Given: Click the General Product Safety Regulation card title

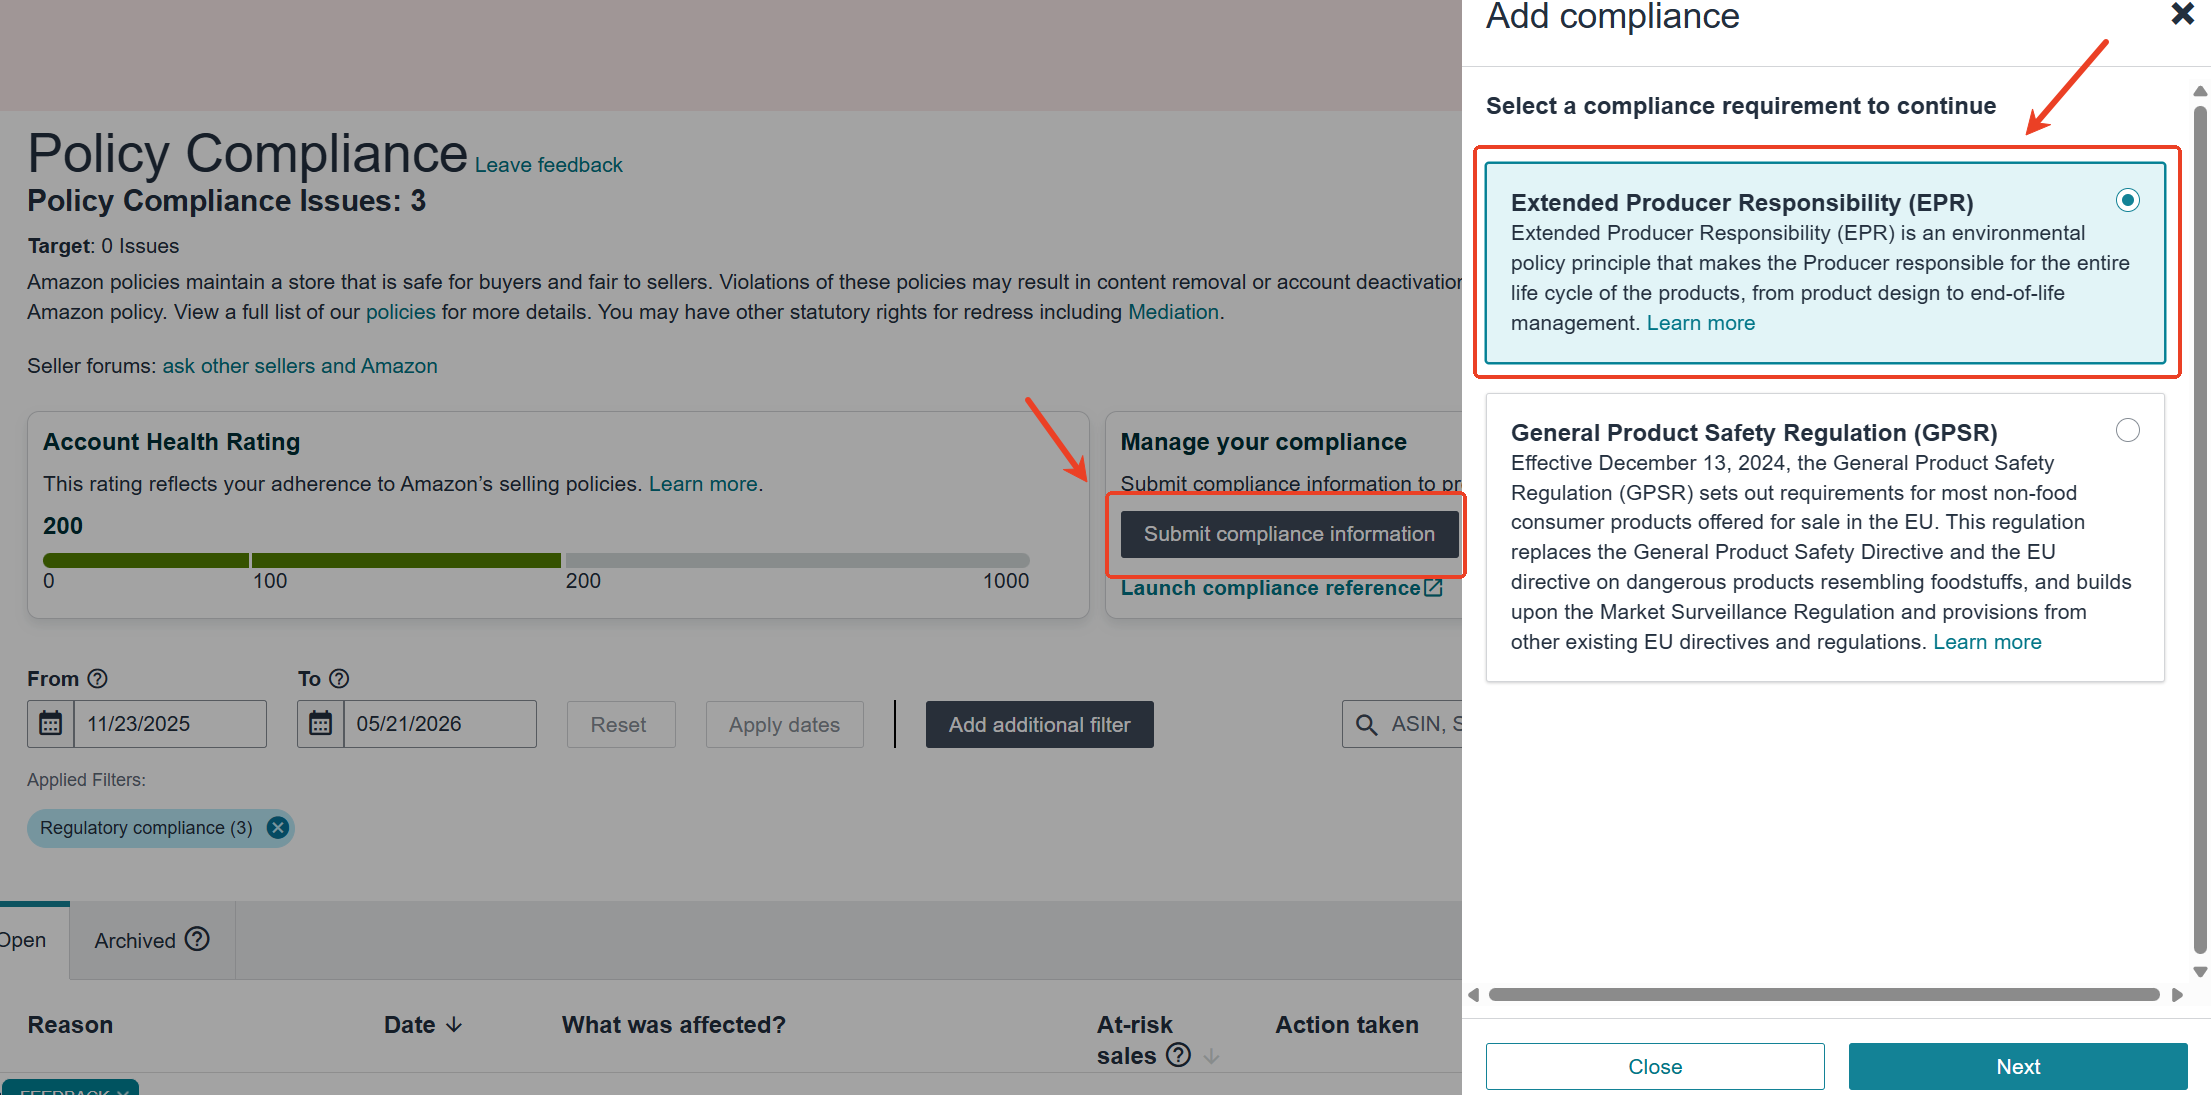Looking at the screenshot, I should click(1754, 433).
